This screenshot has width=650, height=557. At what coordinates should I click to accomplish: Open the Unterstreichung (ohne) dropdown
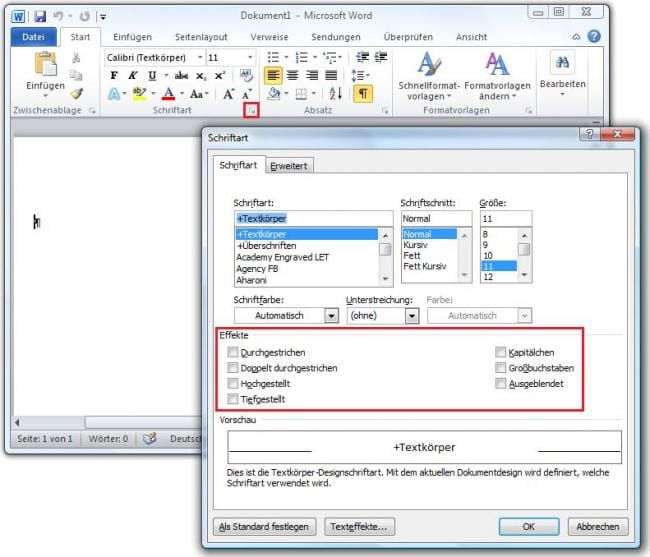(x=411, y=316)
